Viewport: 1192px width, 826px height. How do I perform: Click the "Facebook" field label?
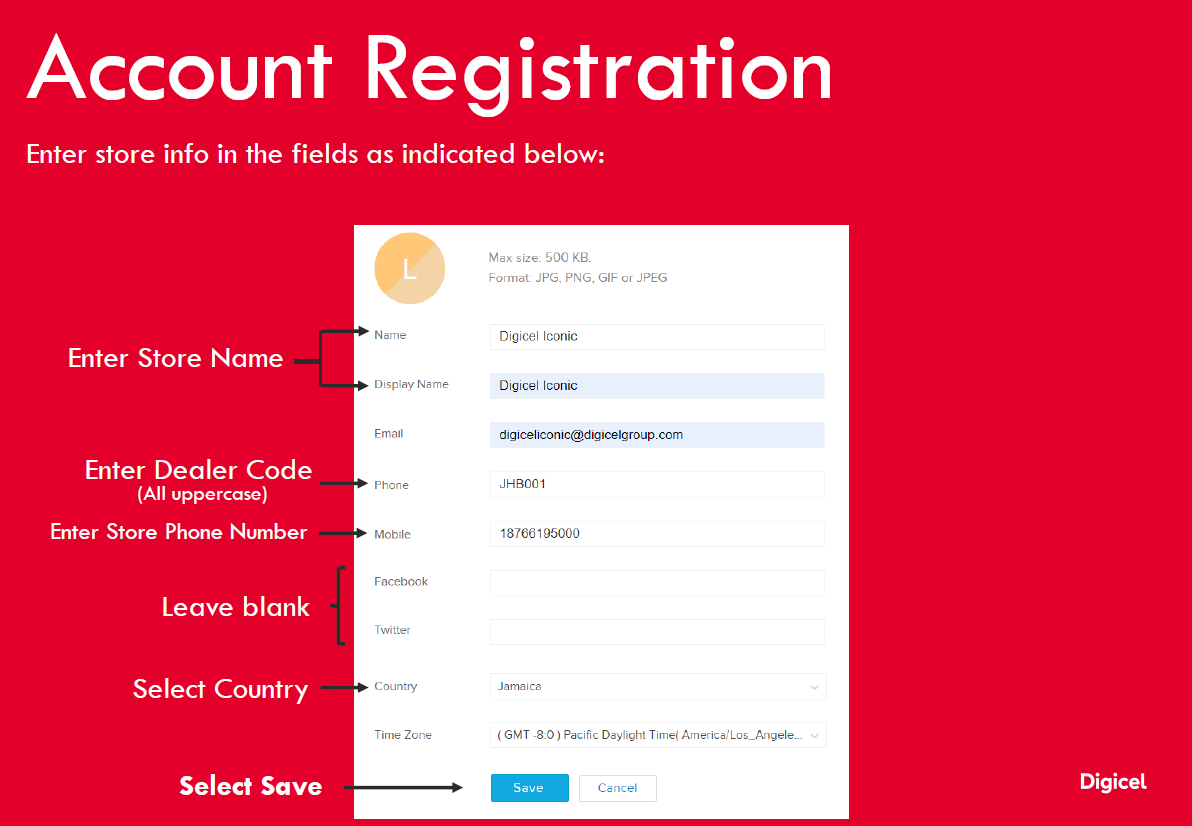click(401, 581)
